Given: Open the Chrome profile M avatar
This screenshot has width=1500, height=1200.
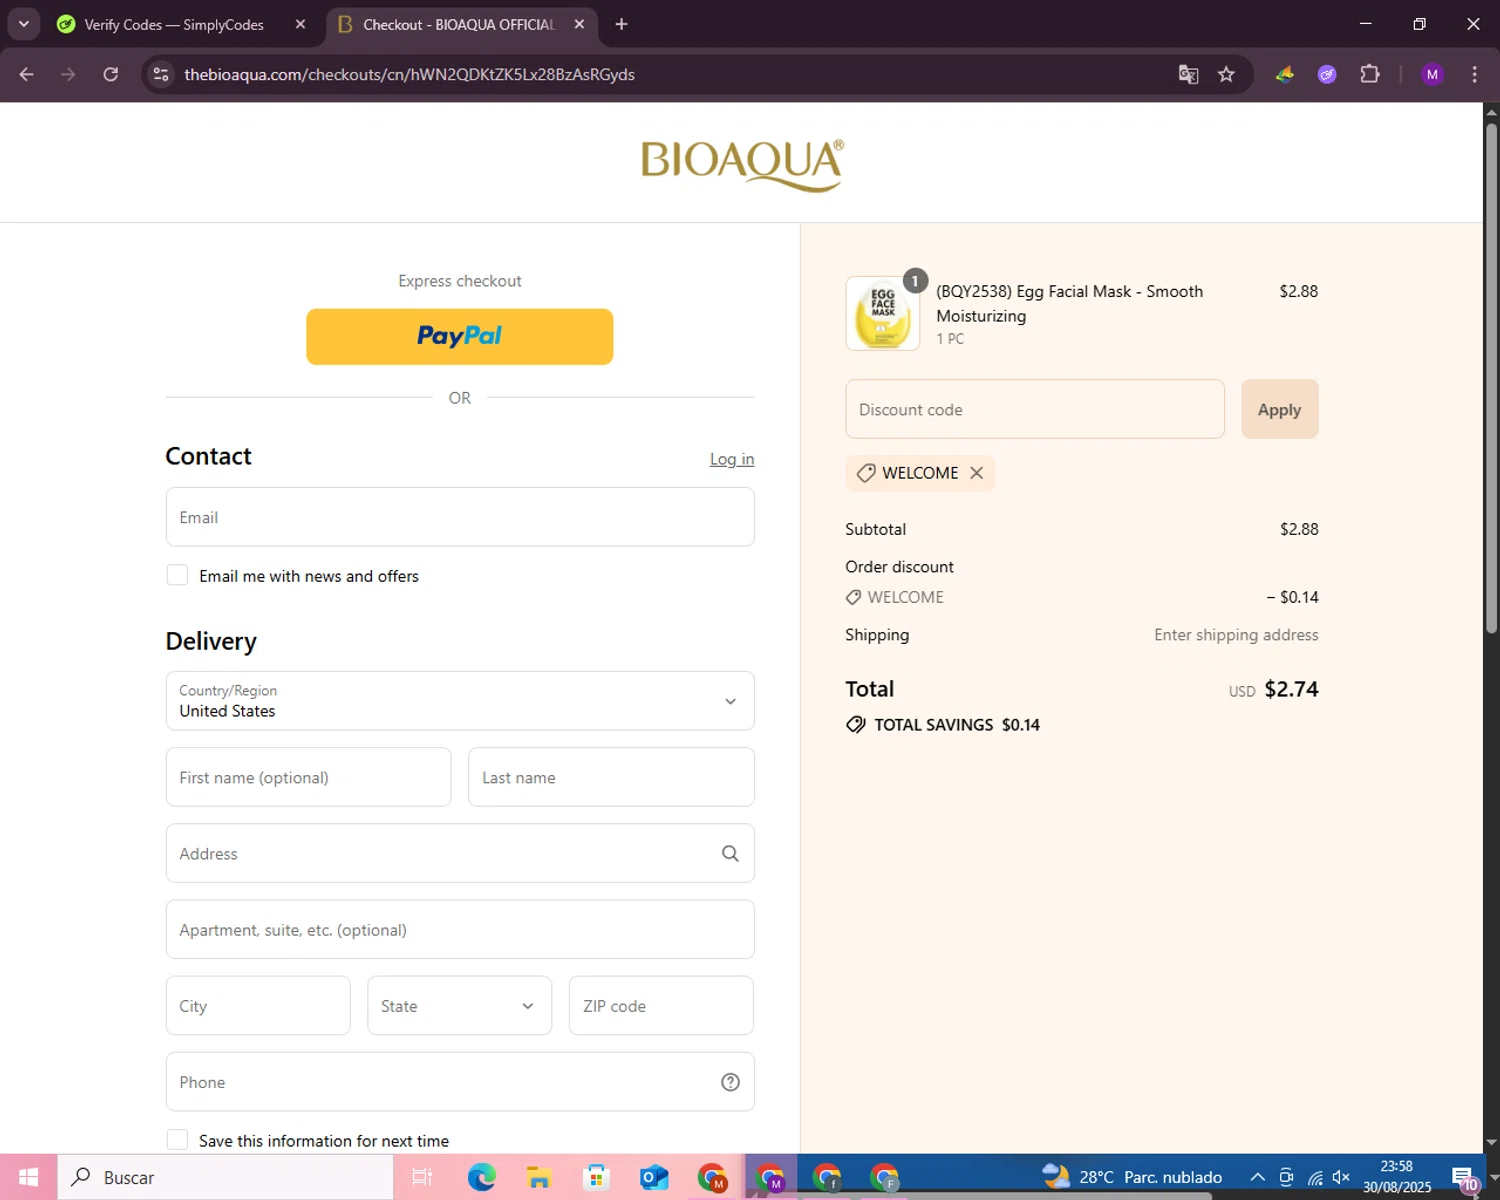Looking at the screenshot, I should [1432, 74].
